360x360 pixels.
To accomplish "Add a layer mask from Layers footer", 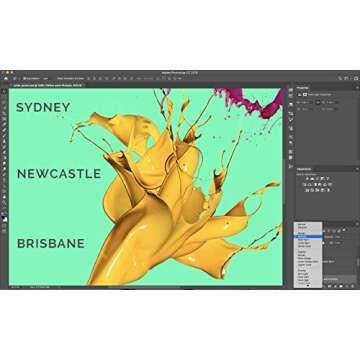I will [x=329, y=286].
